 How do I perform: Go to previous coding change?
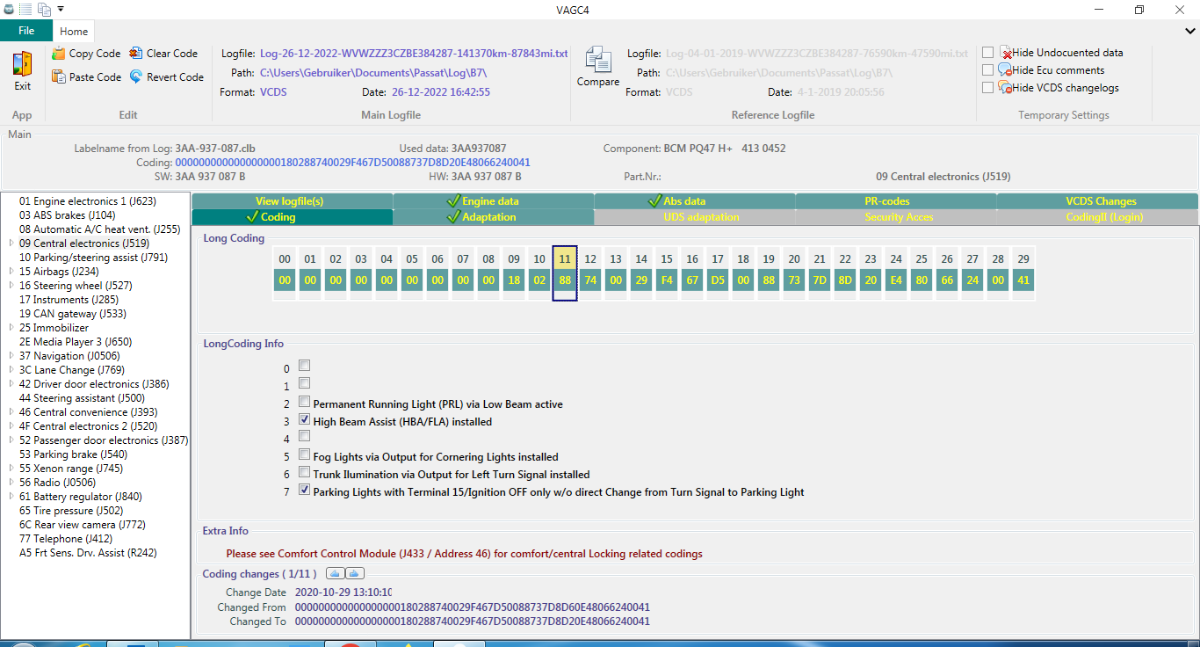(337, 573)
